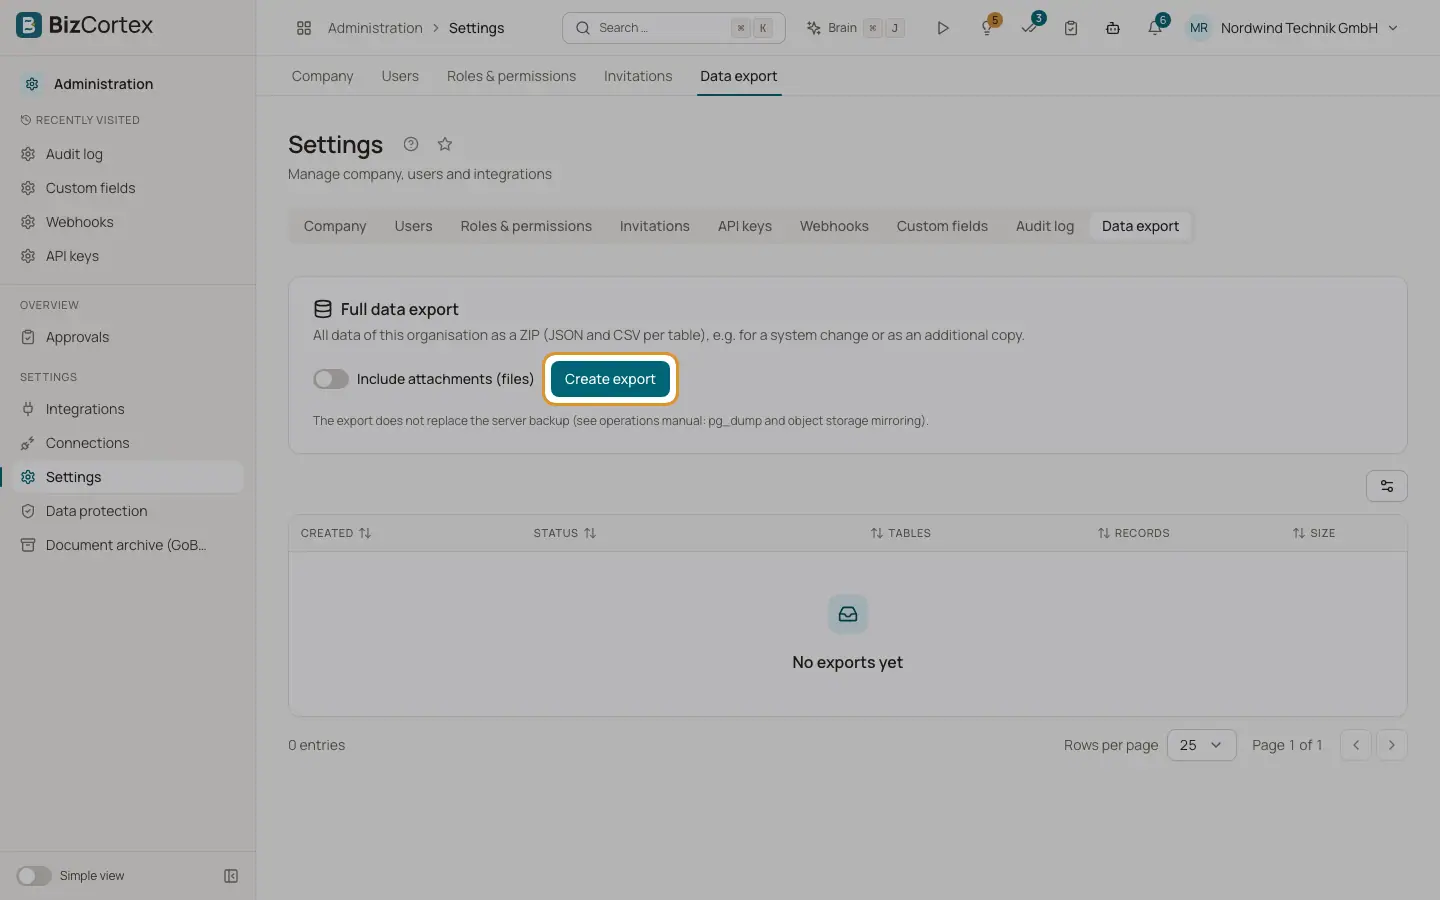Open the robot assistant icon in the top bar
1440x900 pixels.
click(1113, 28)
